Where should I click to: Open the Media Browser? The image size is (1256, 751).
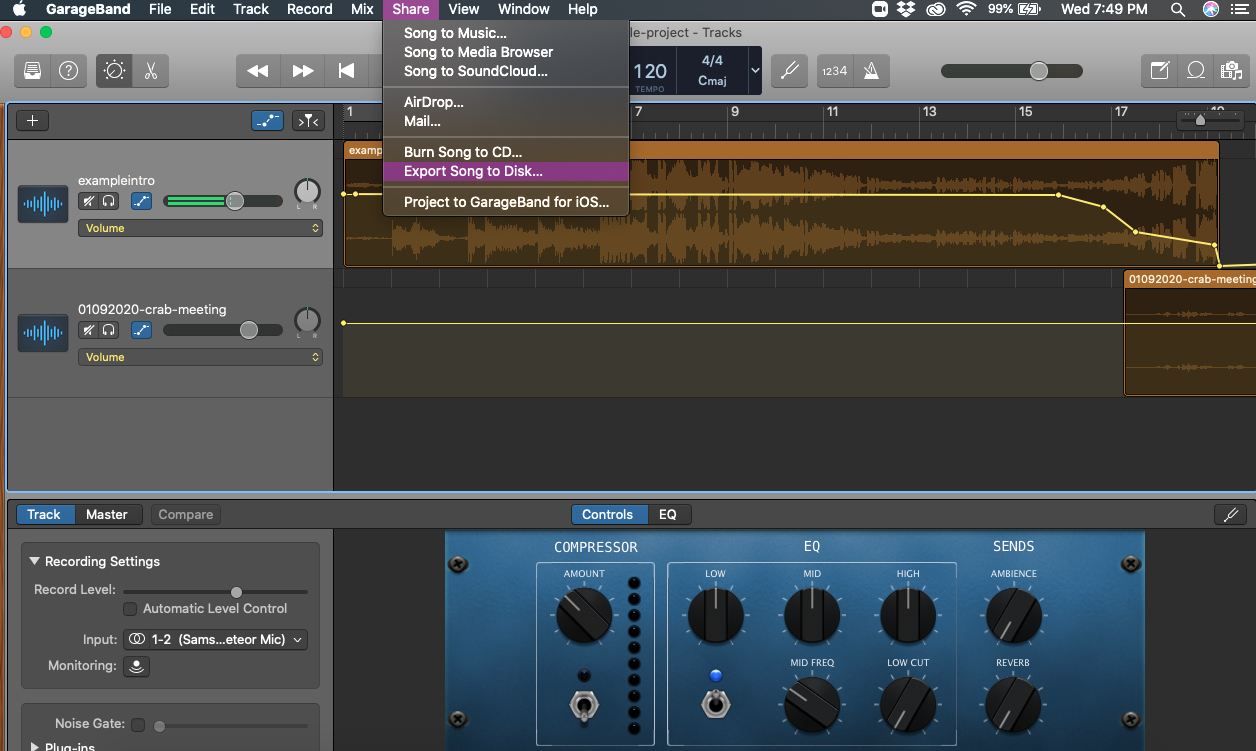[x=1230, y=71]
